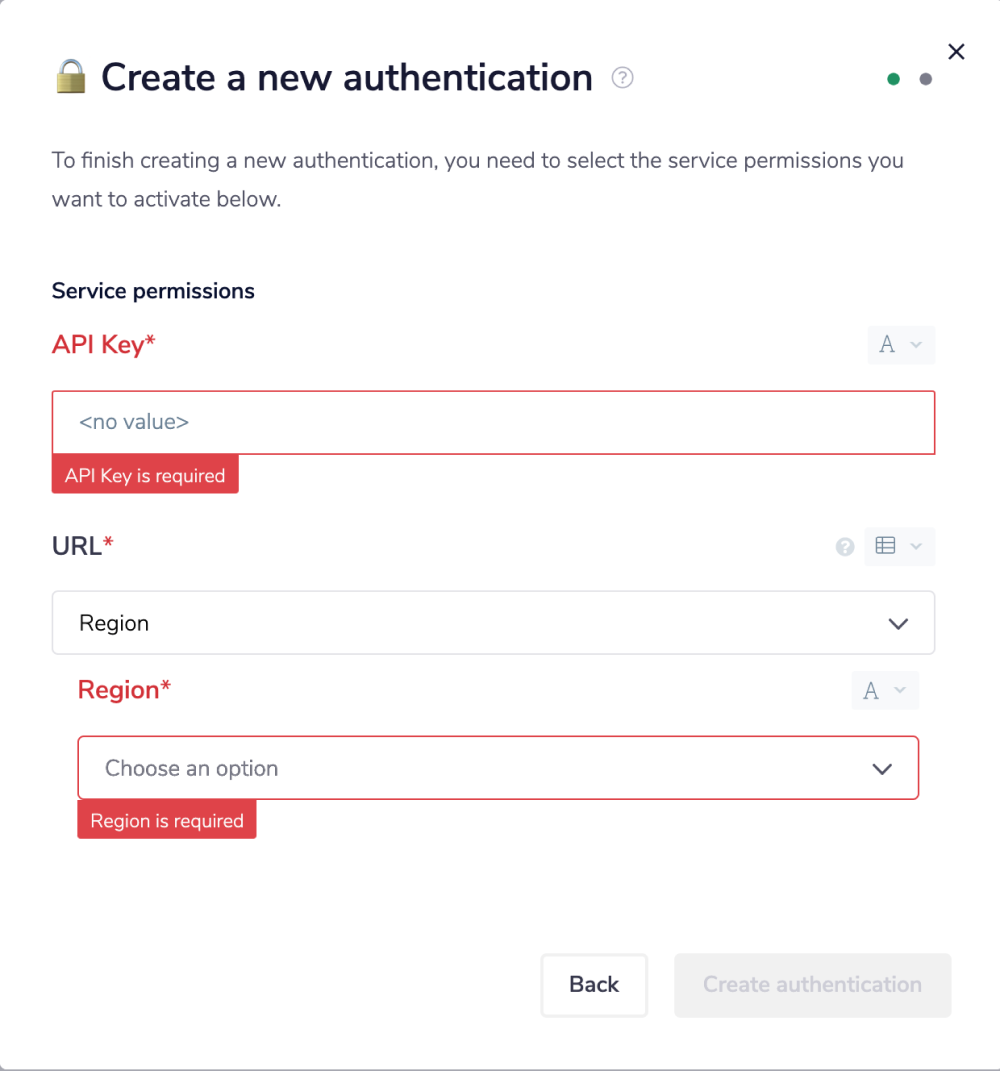Show help for the URL field

845,547
